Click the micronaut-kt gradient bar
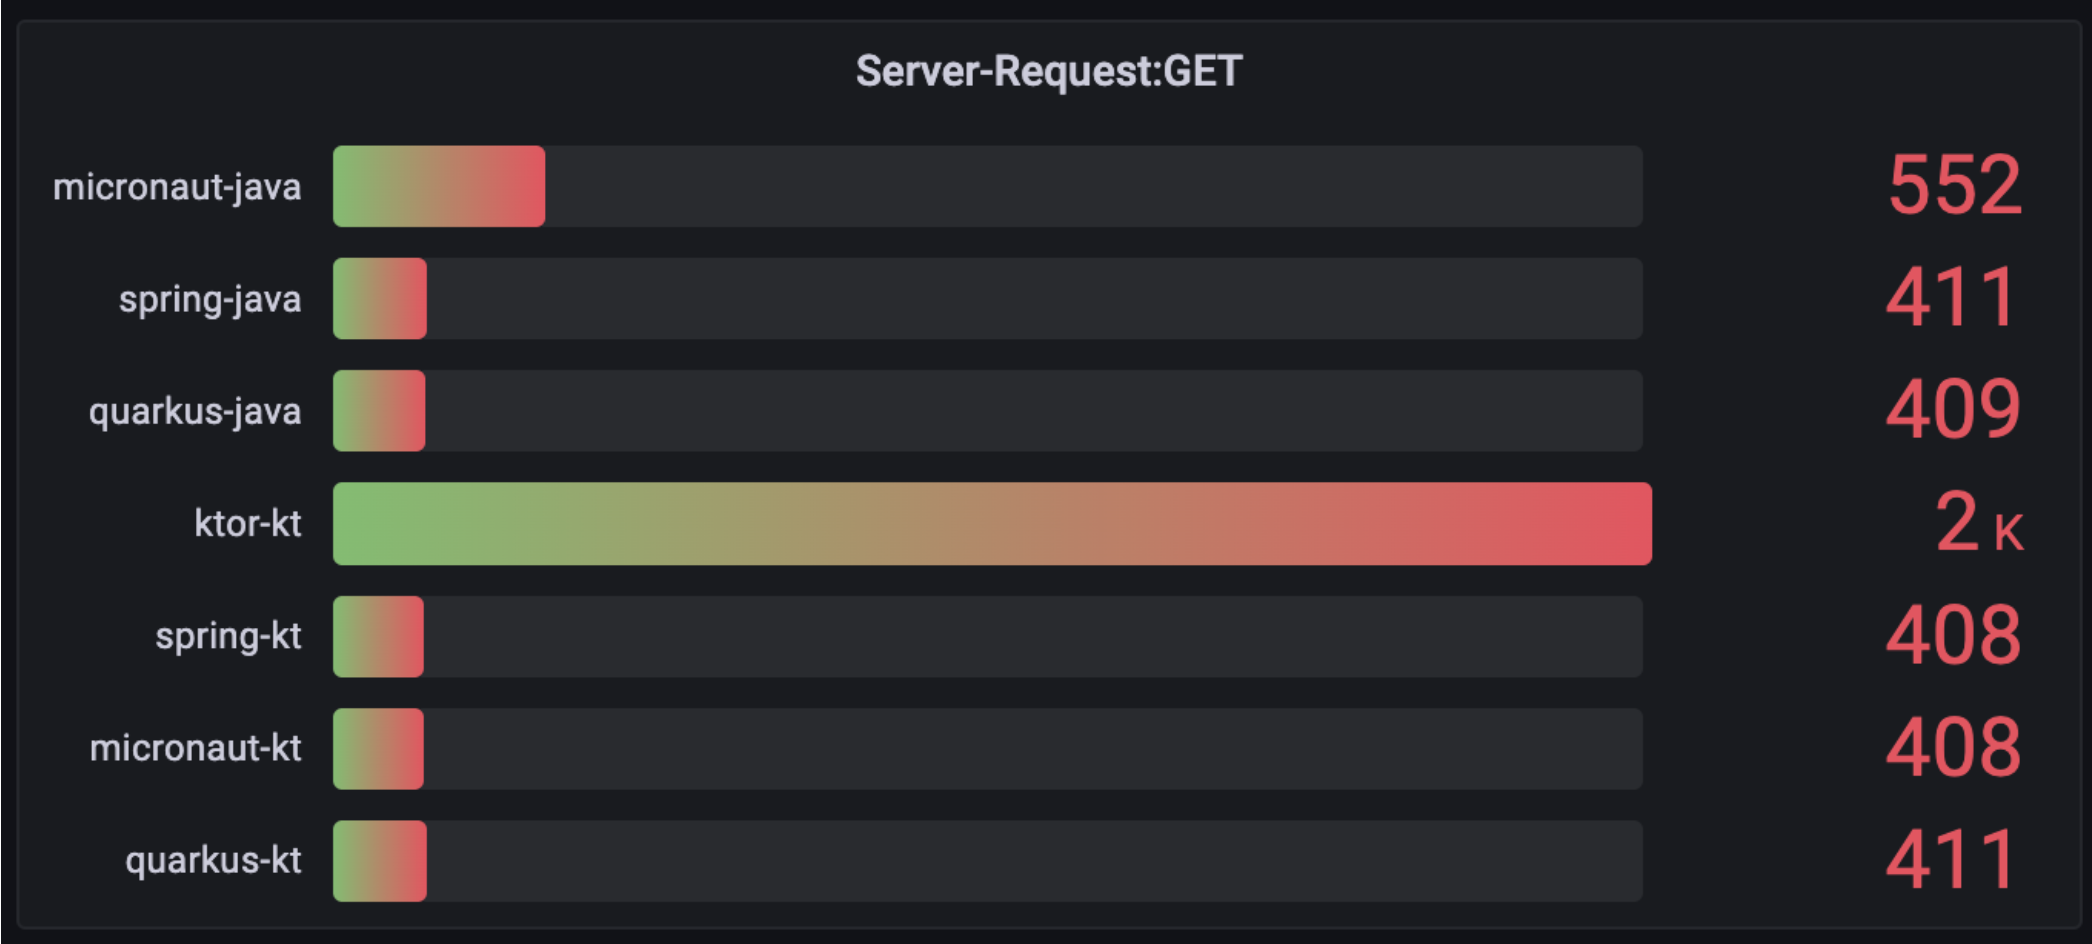The height and width of the screenshot is (944, 2092). pos(378,749)
